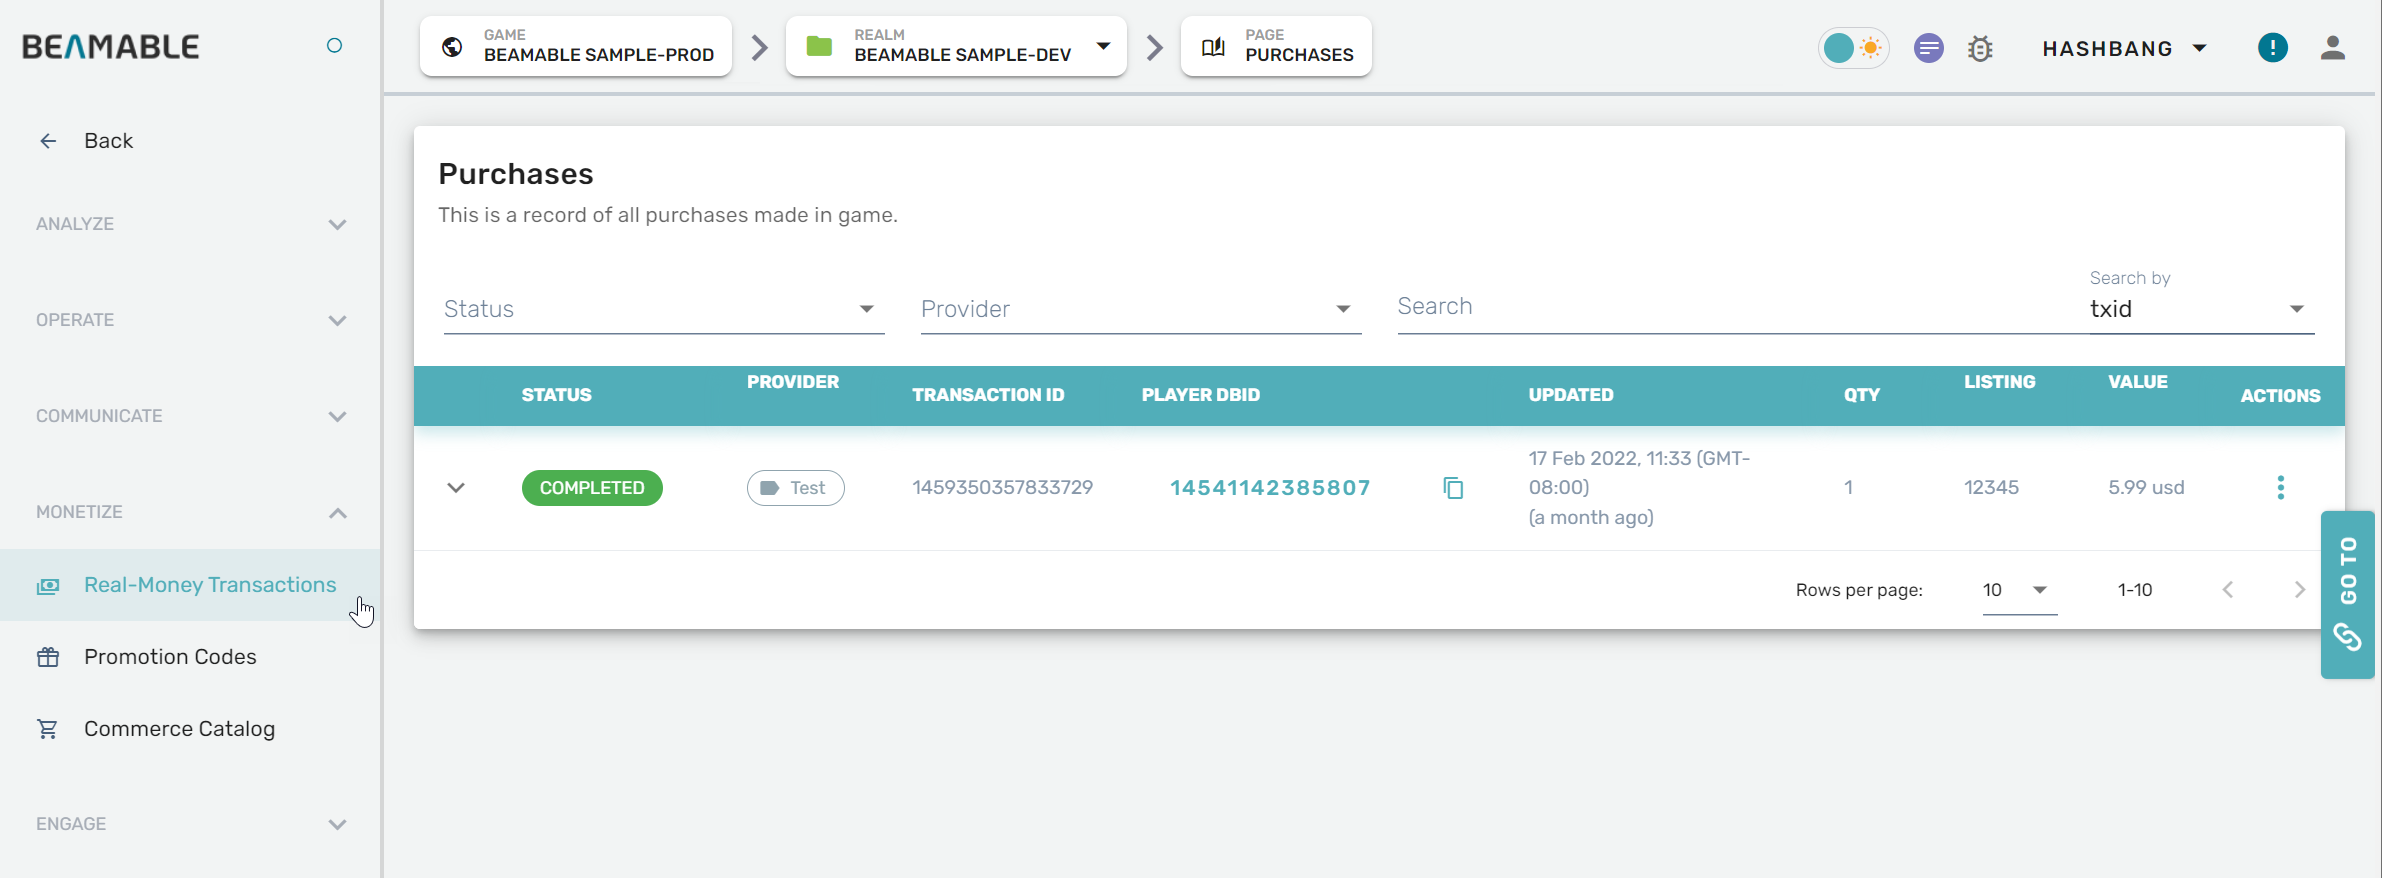Screen dimensions: 2382x878
Task: Copy the player DBID to clipboard
Action: point(1453,488)
